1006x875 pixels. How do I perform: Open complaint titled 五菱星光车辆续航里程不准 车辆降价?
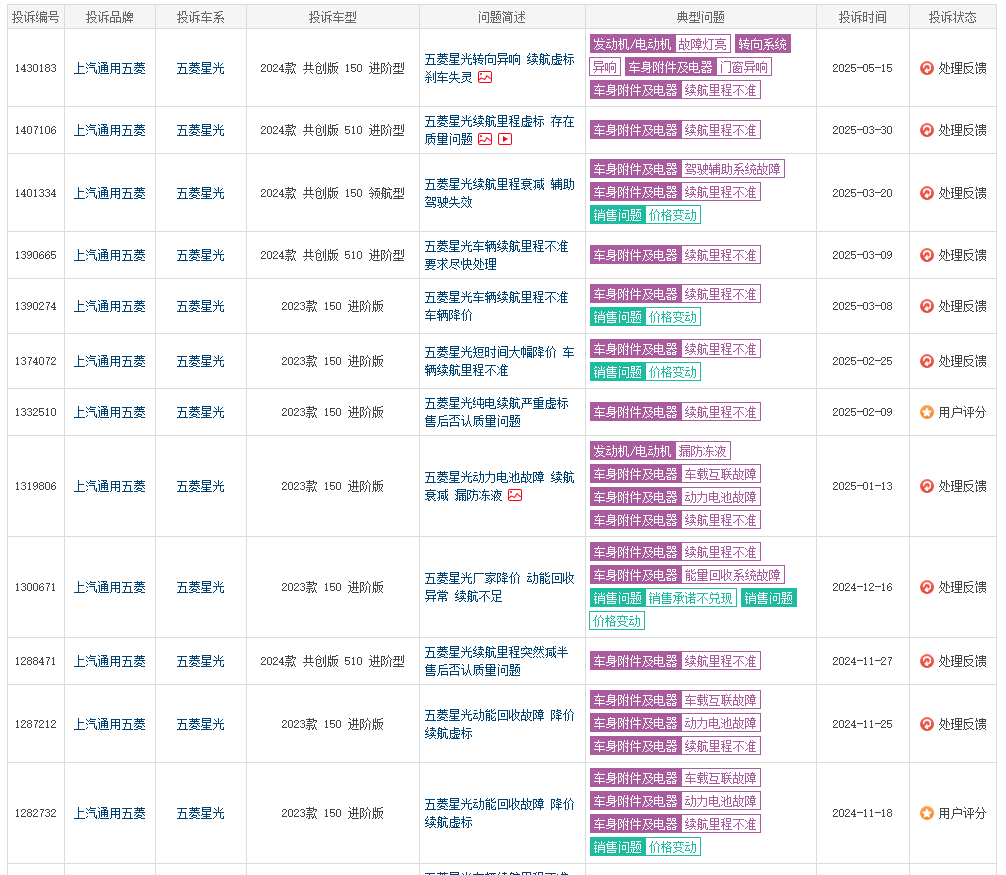(496, 306)
